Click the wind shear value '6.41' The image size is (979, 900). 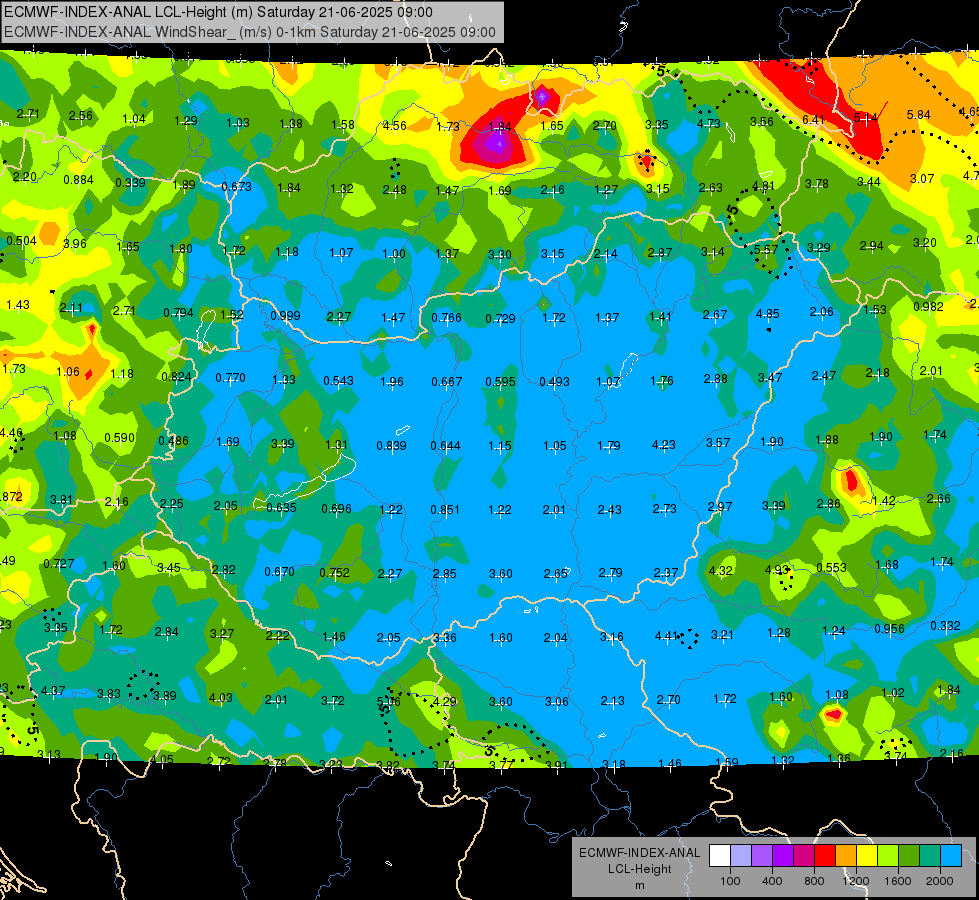[814, 120]
